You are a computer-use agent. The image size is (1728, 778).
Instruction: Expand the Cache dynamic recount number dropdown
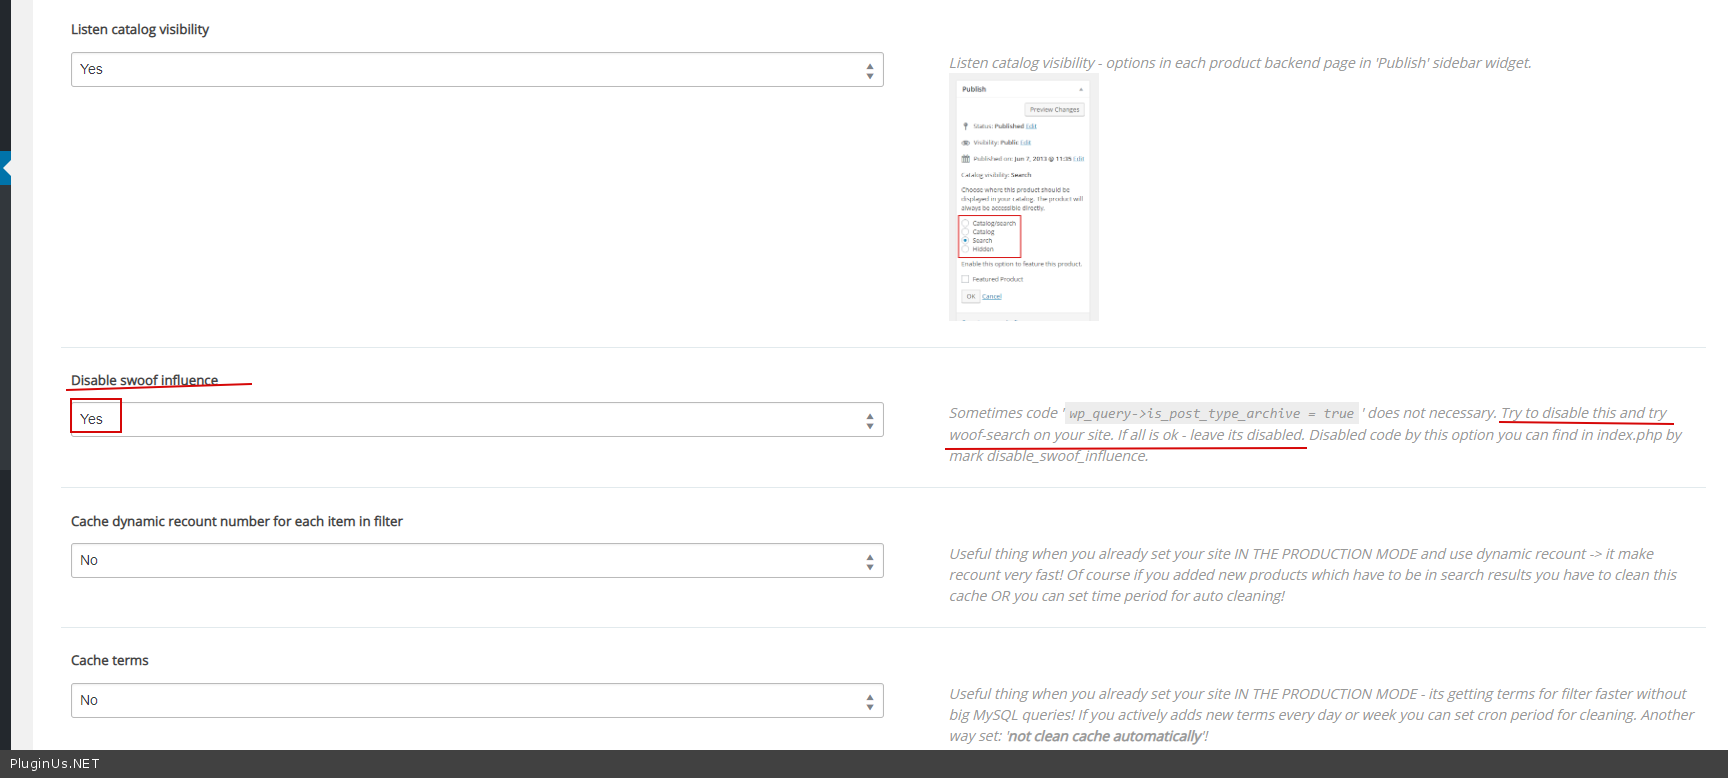(x=477, y=561)
